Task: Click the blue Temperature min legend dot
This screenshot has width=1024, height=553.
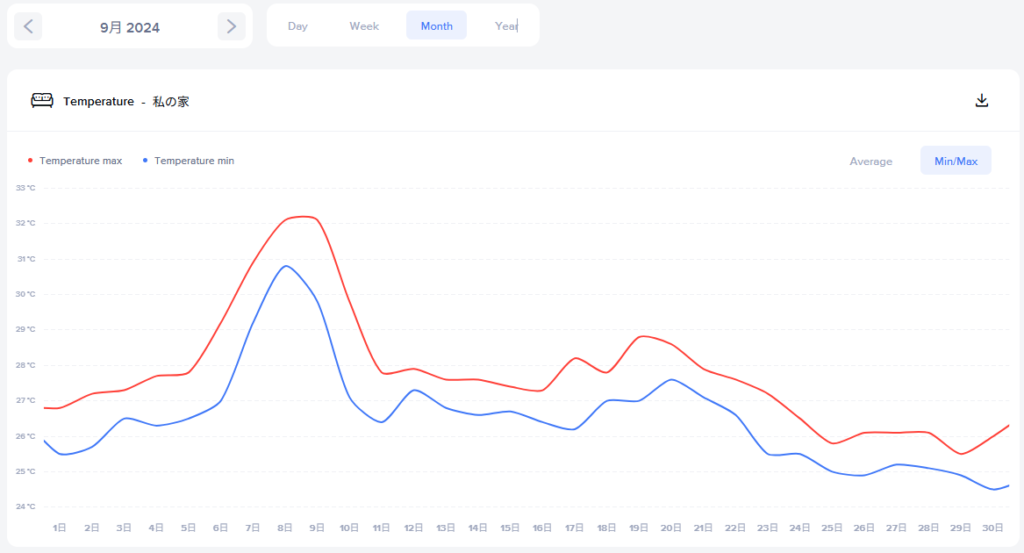Action: 145,161
